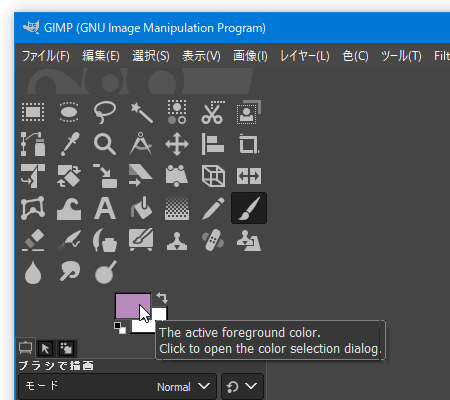Choose the Eraser tool
Image resolution: width=450 pixels, height=400 pixels.
click(x=33, y=240)
